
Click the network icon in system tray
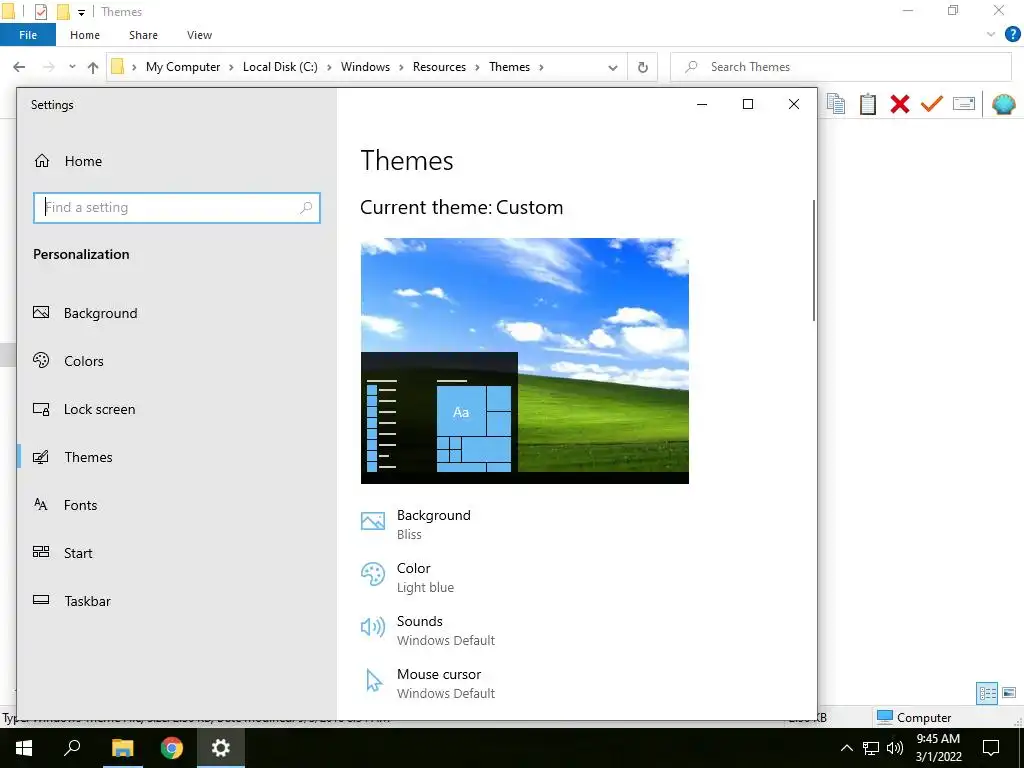point(871,748)
